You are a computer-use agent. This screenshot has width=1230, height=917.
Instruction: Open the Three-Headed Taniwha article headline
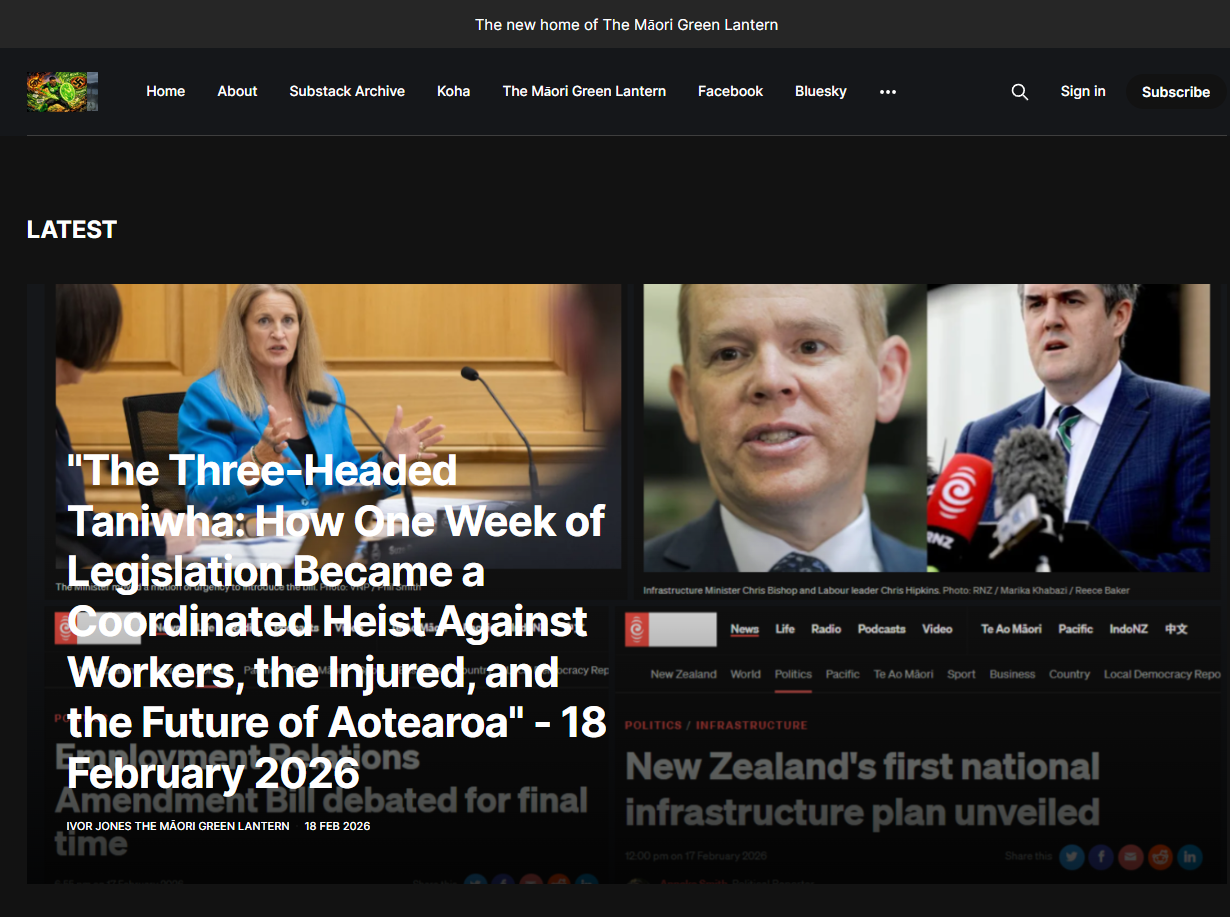tap(336, 621)
